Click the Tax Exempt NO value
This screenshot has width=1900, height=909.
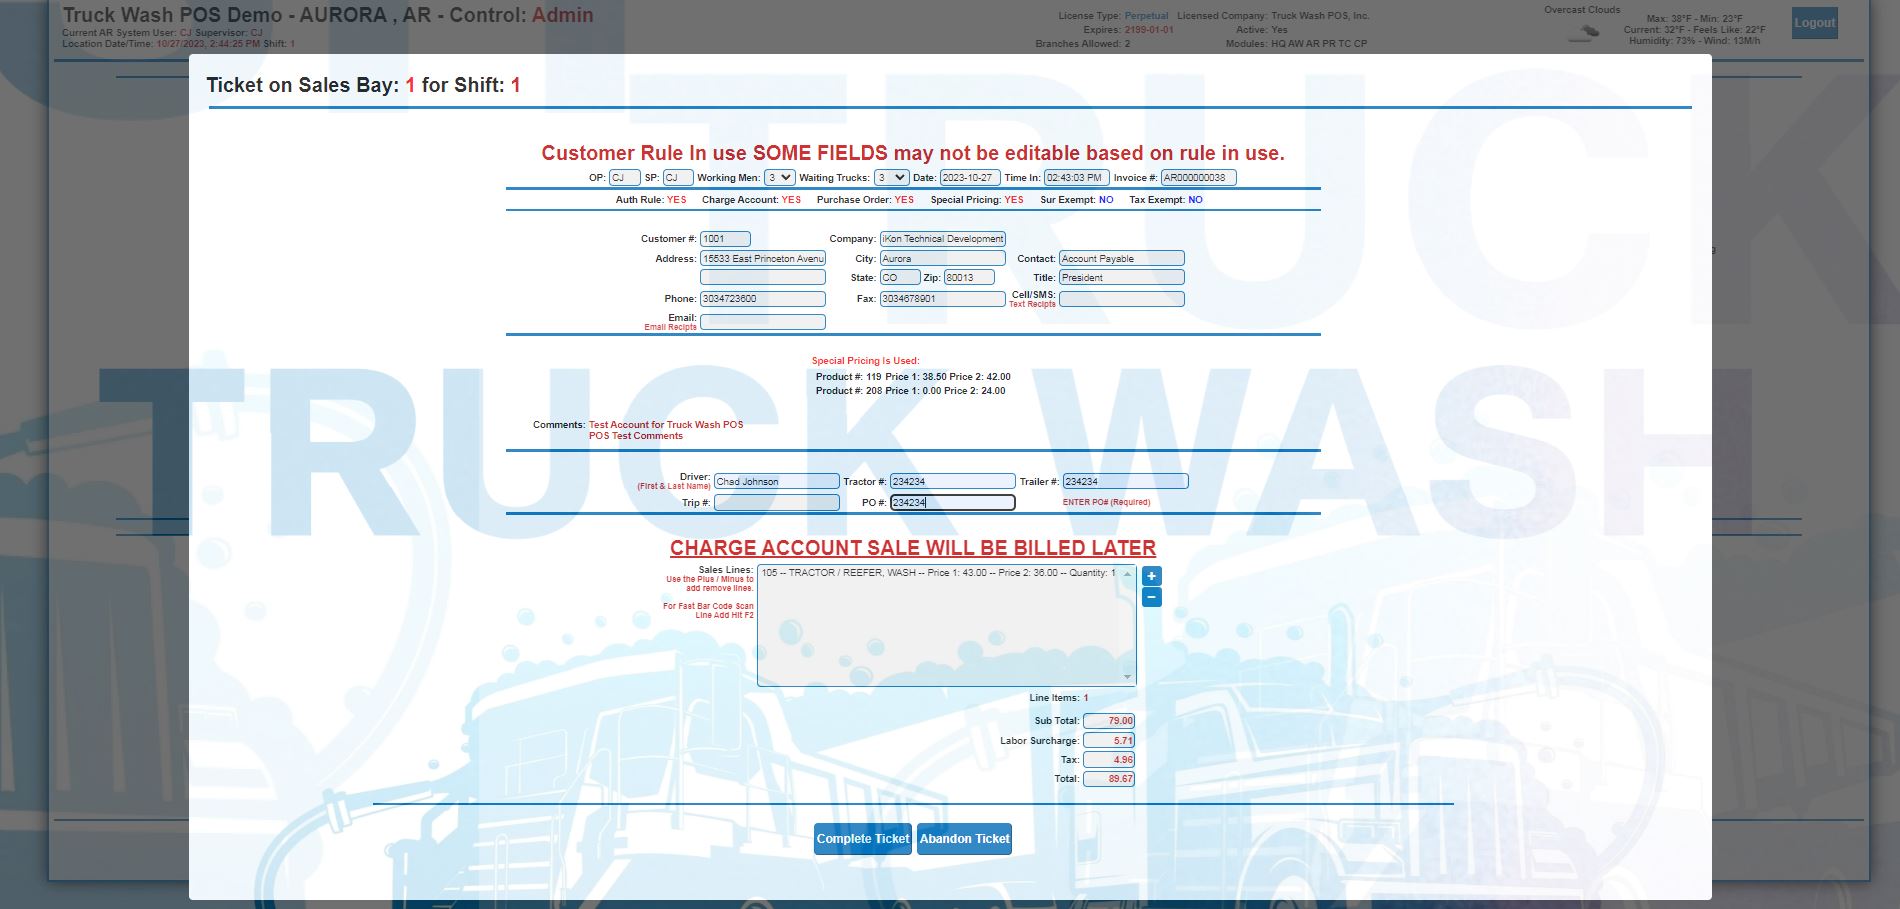pyautogui.click(x=1195, y=200)
